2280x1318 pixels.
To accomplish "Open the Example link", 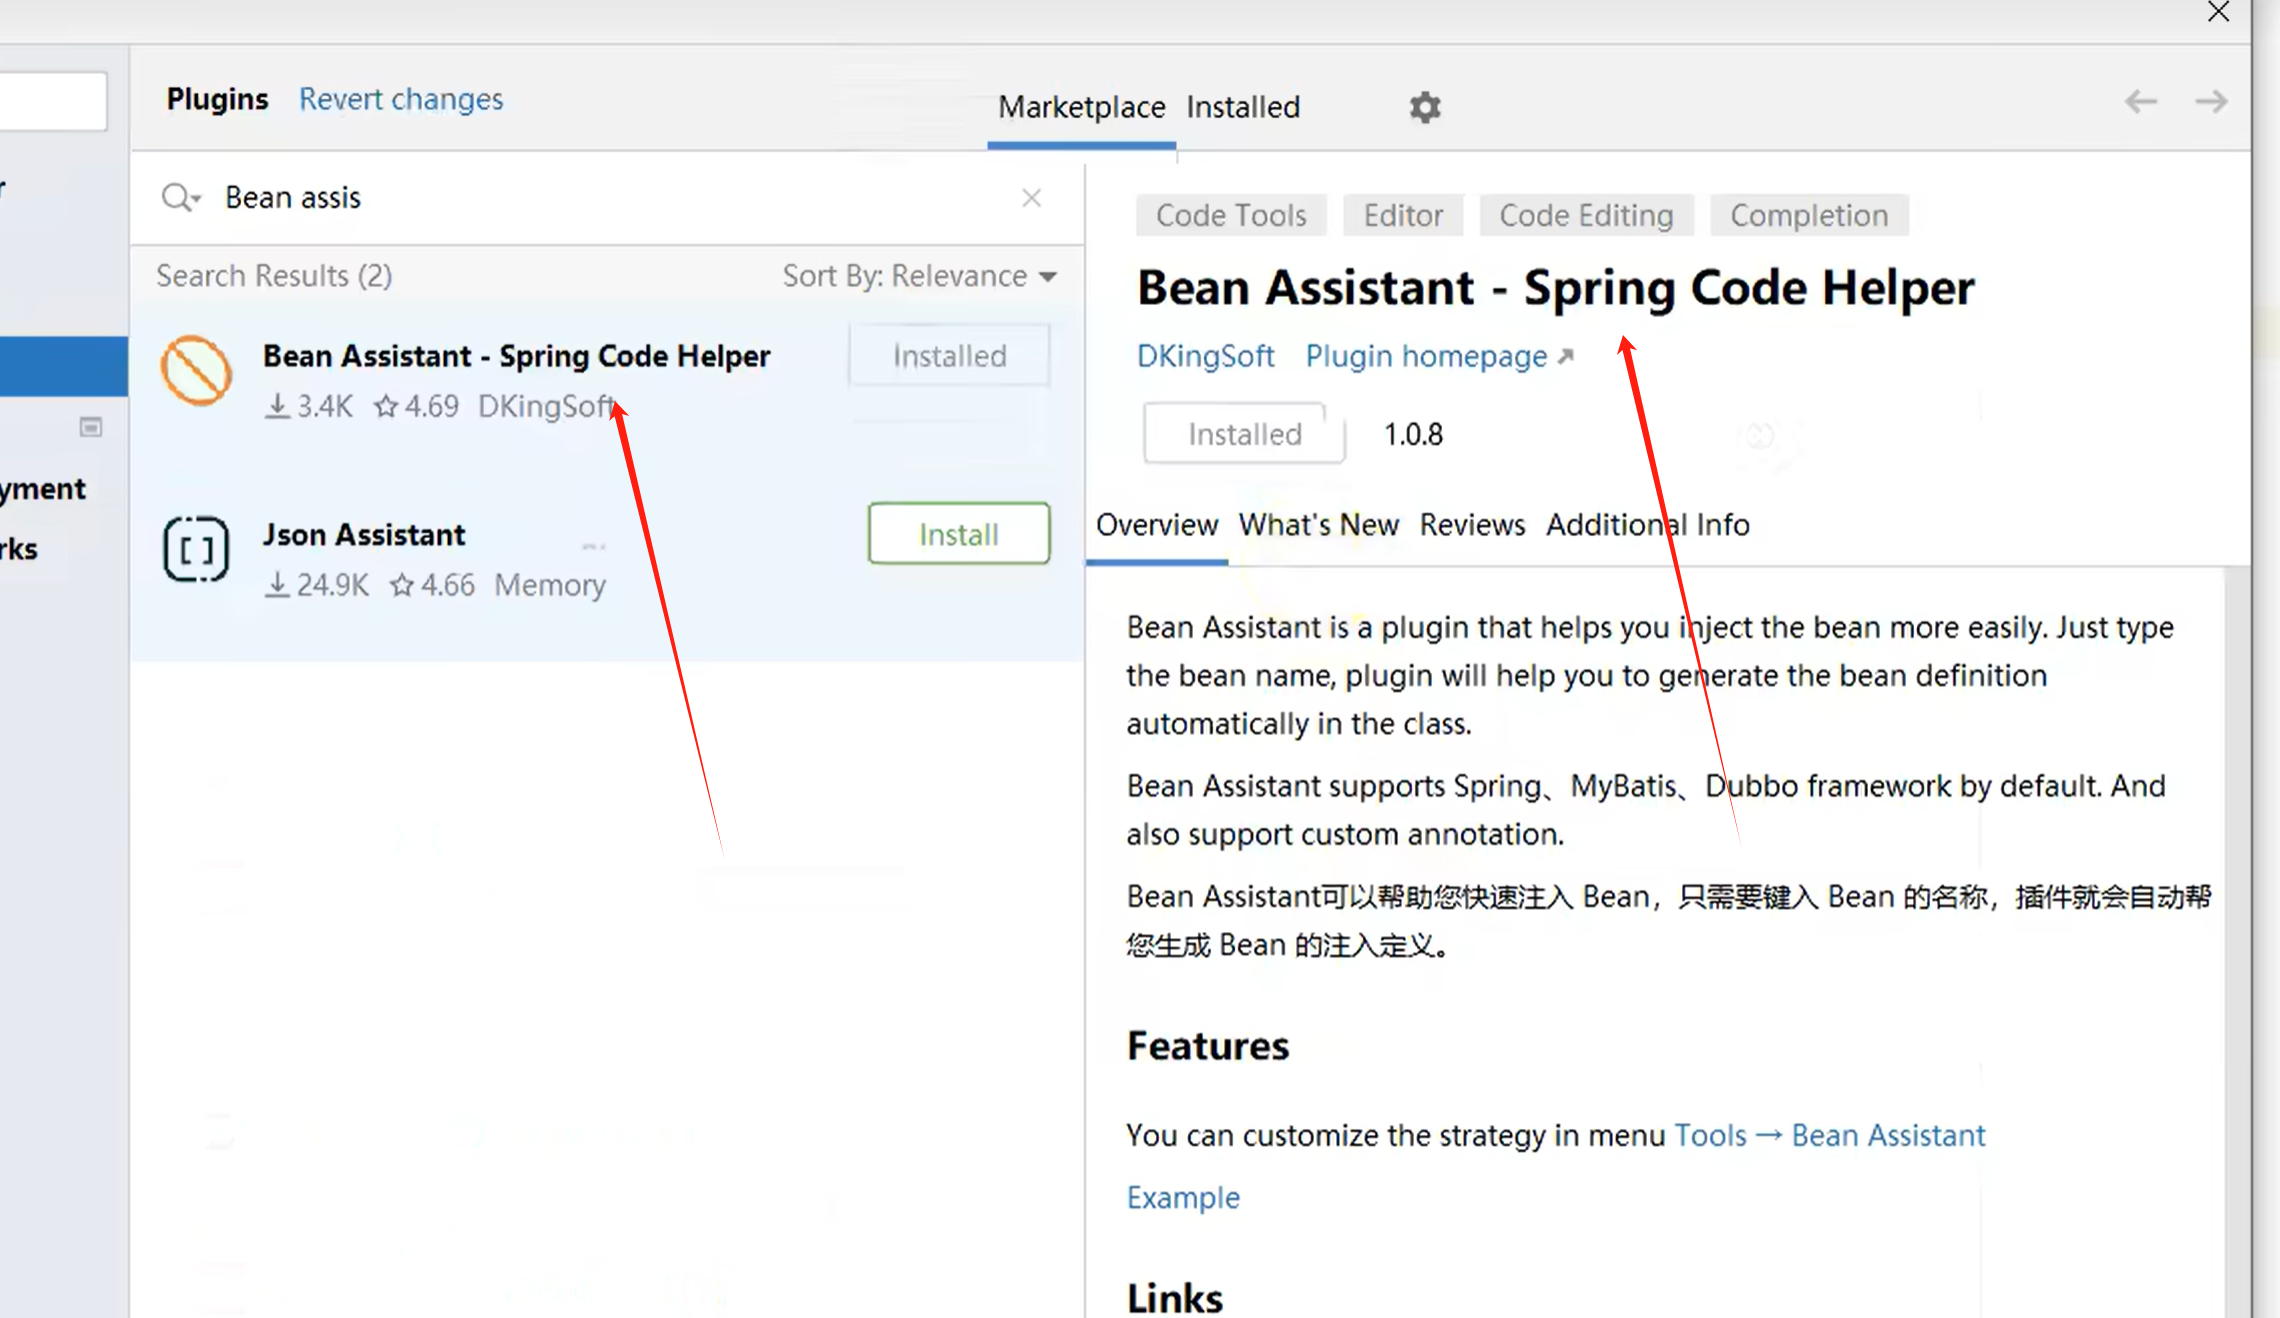I will point(1183,1197).
